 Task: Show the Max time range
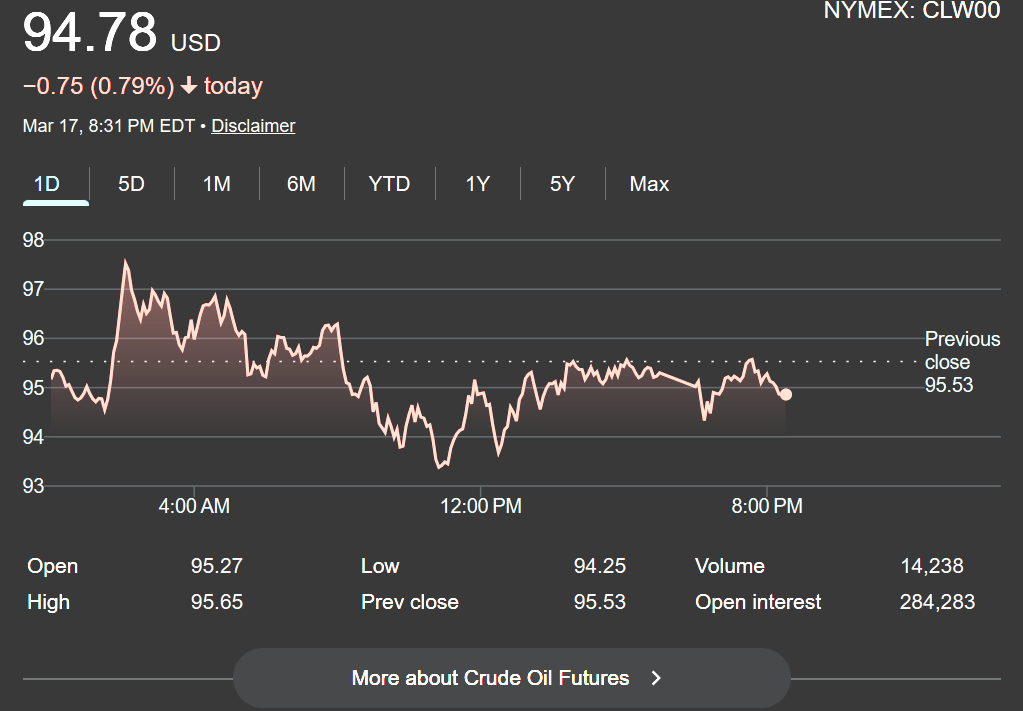click(x=649, y=184)
